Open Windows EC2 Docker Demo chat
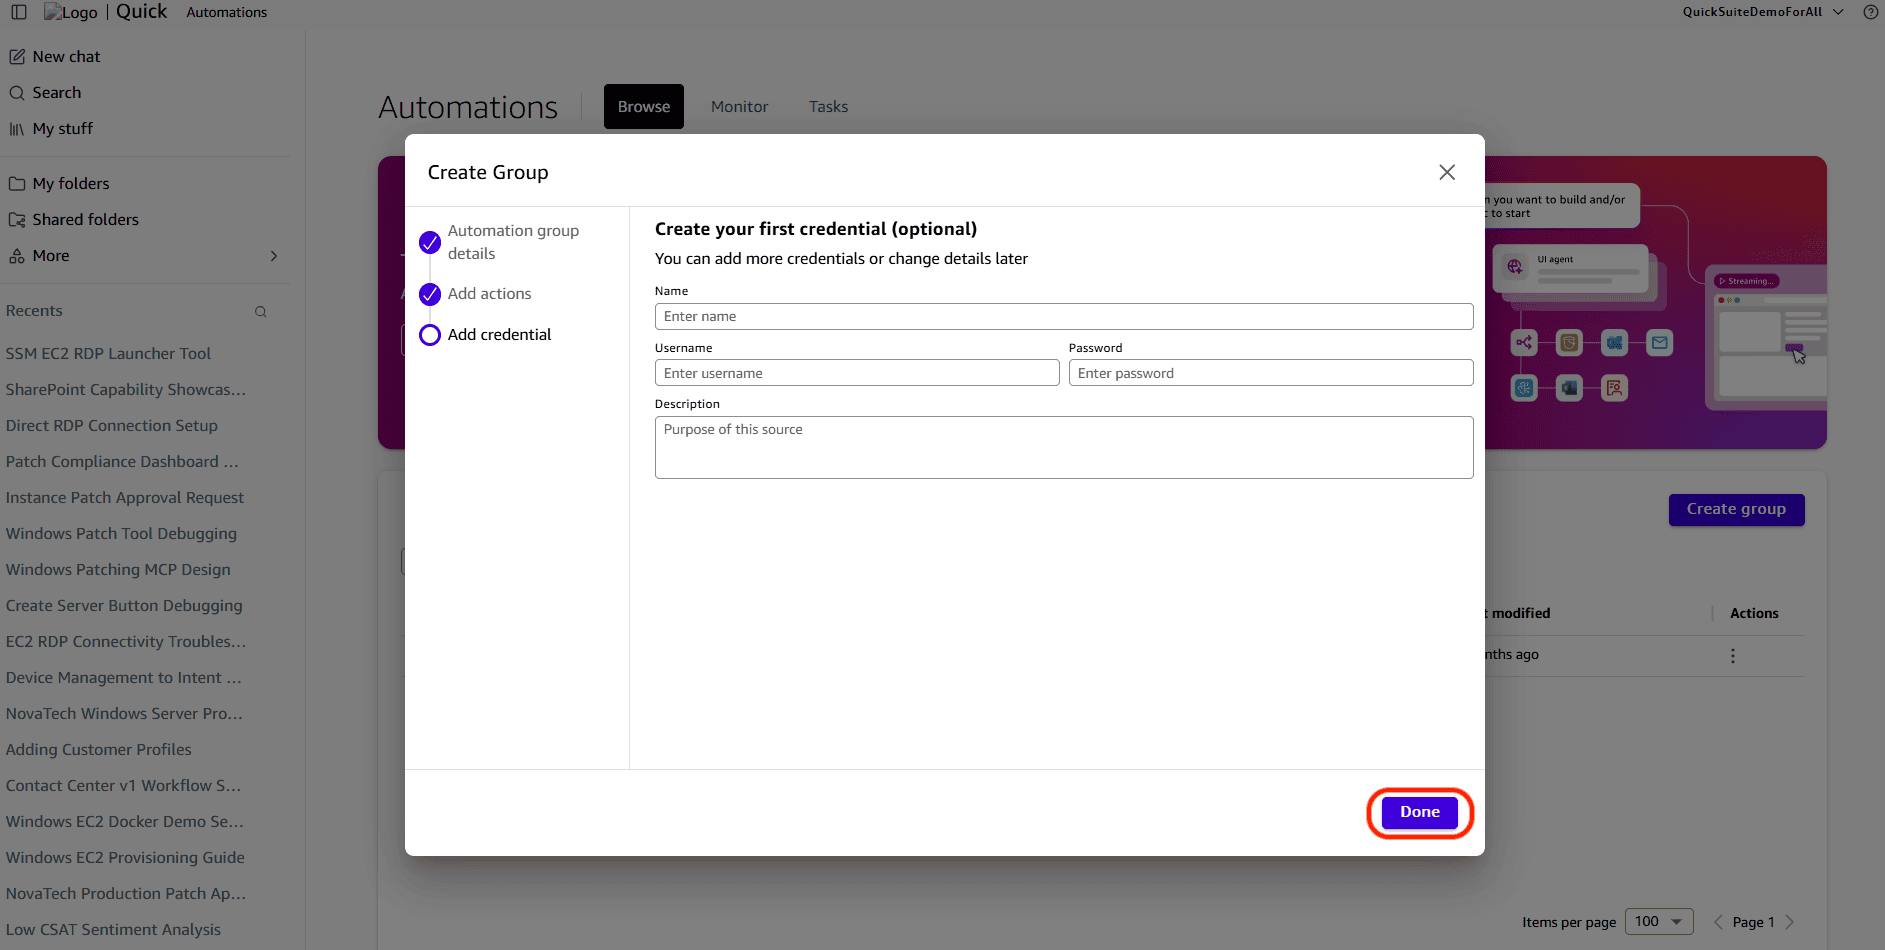This screenshot has height=950, width=1885. [125, 822]
